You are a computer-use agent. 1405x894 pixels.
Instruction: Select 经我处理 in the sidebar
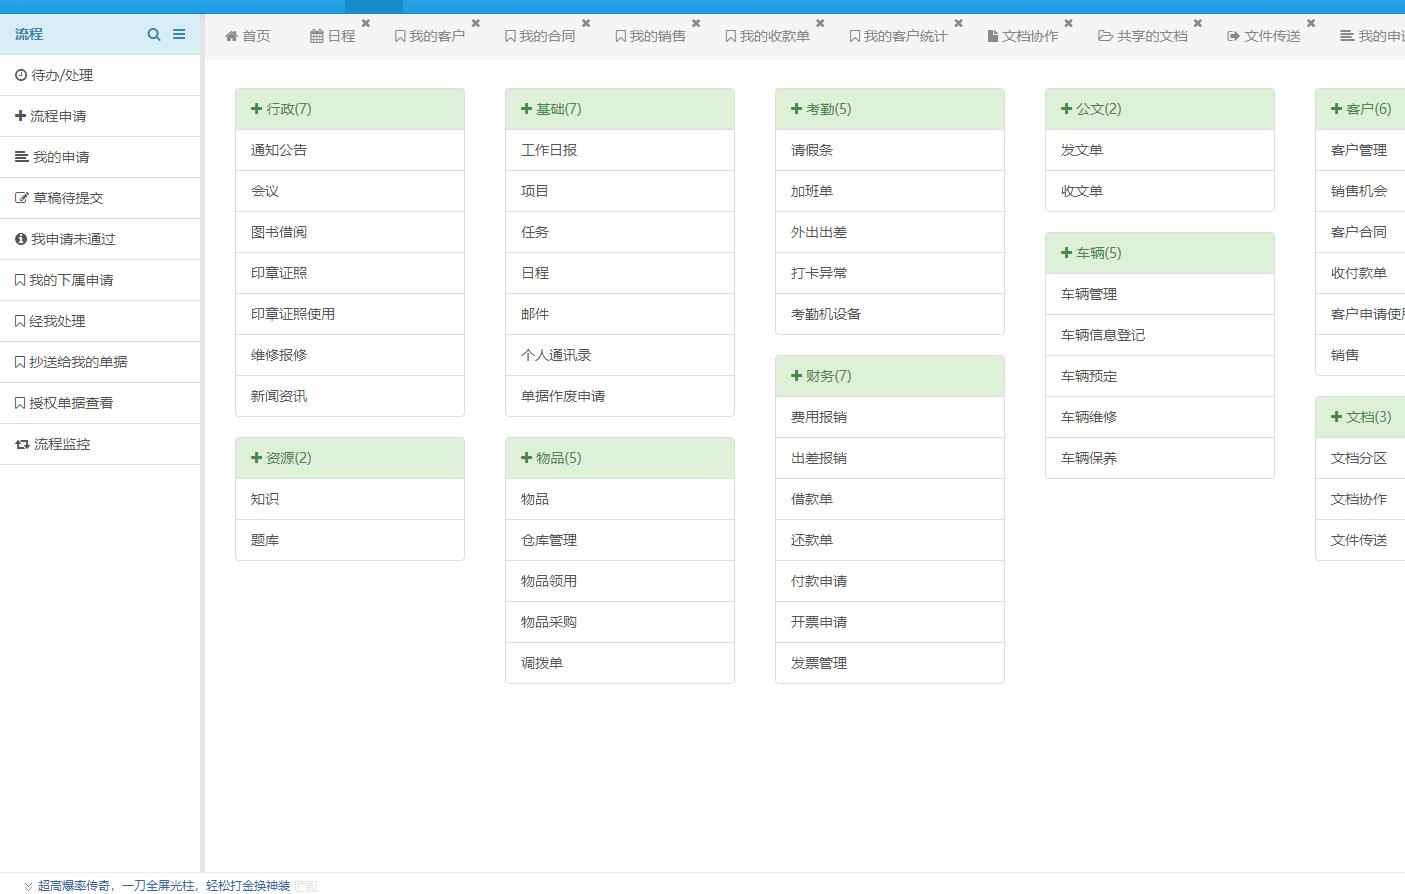(x=100, y=321)
